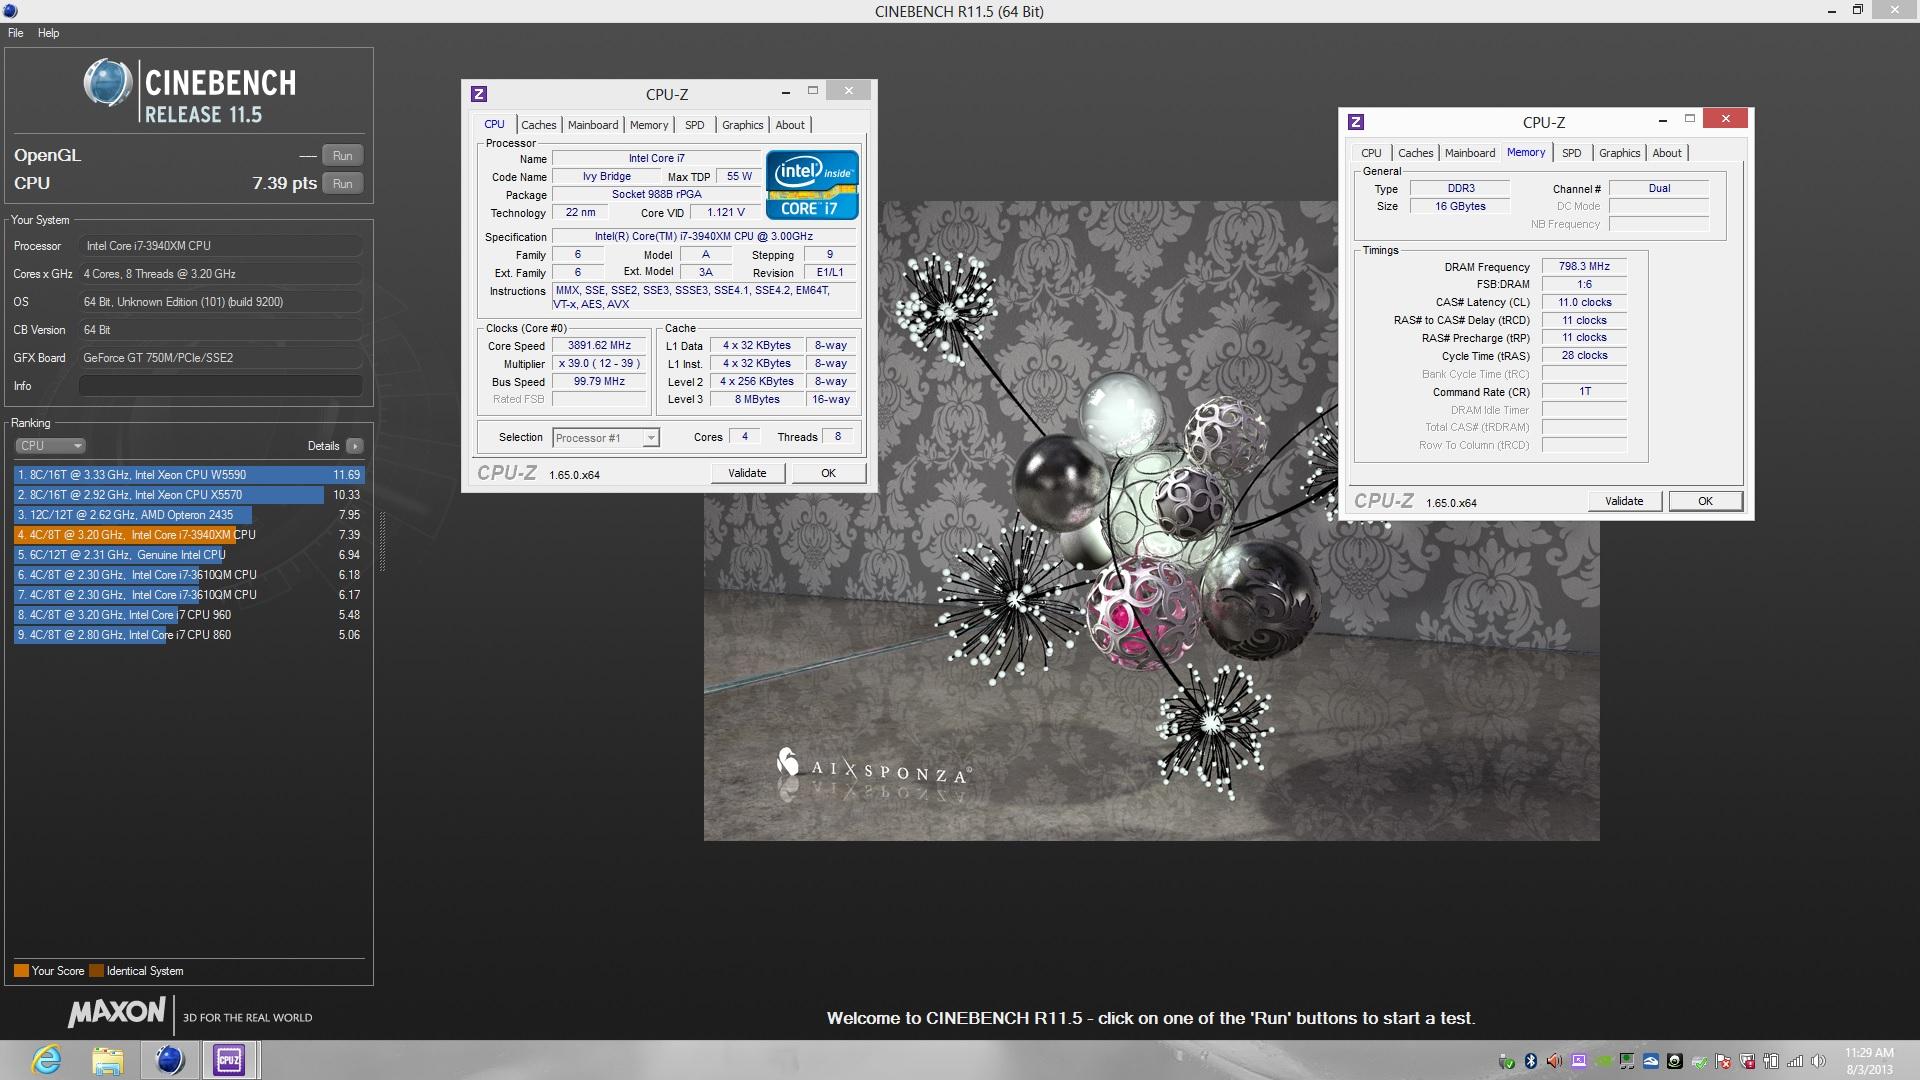Screen dimensions: 1920x1080
Task: Open the taskbar clock showing 11:29 AM
Action: coord(1869,1061)
